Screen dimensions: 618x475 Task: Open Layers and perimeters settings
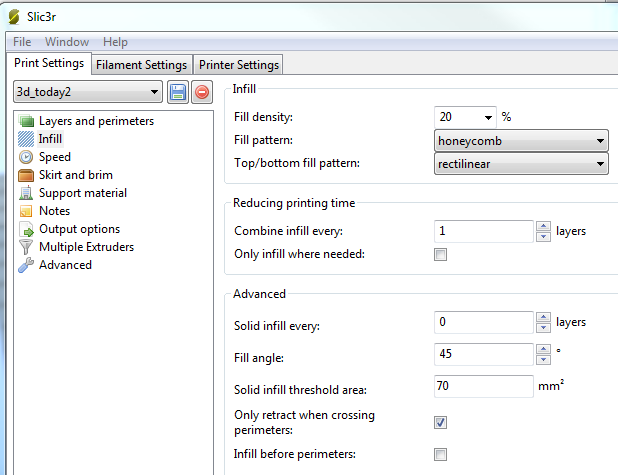96,121
